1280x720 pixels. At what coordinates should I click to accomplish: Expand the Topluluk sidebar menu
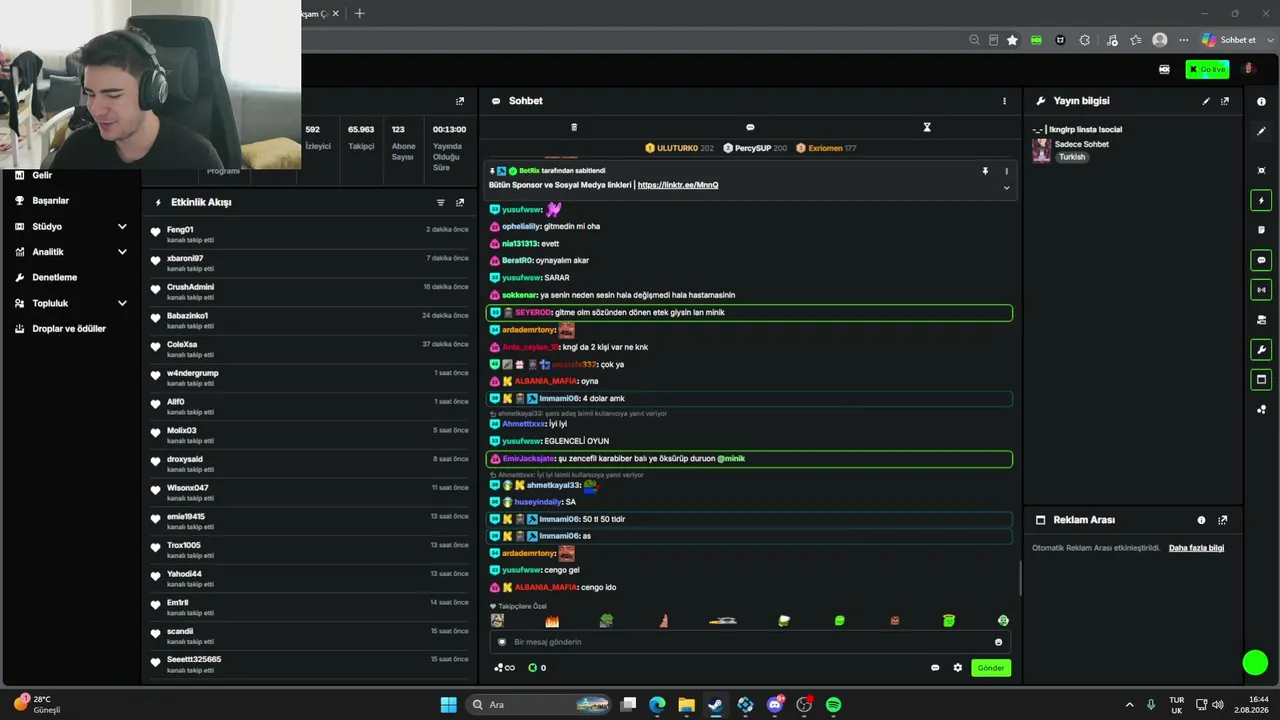click(x=72, y=303)
